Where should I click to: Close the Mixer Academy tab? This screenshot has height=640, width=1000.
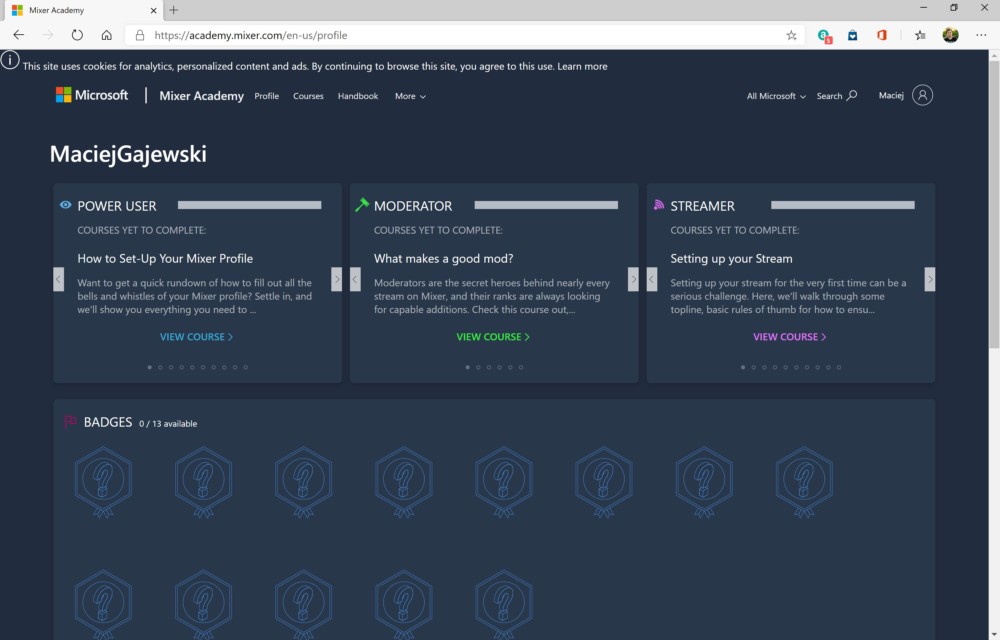click(154, 10)
